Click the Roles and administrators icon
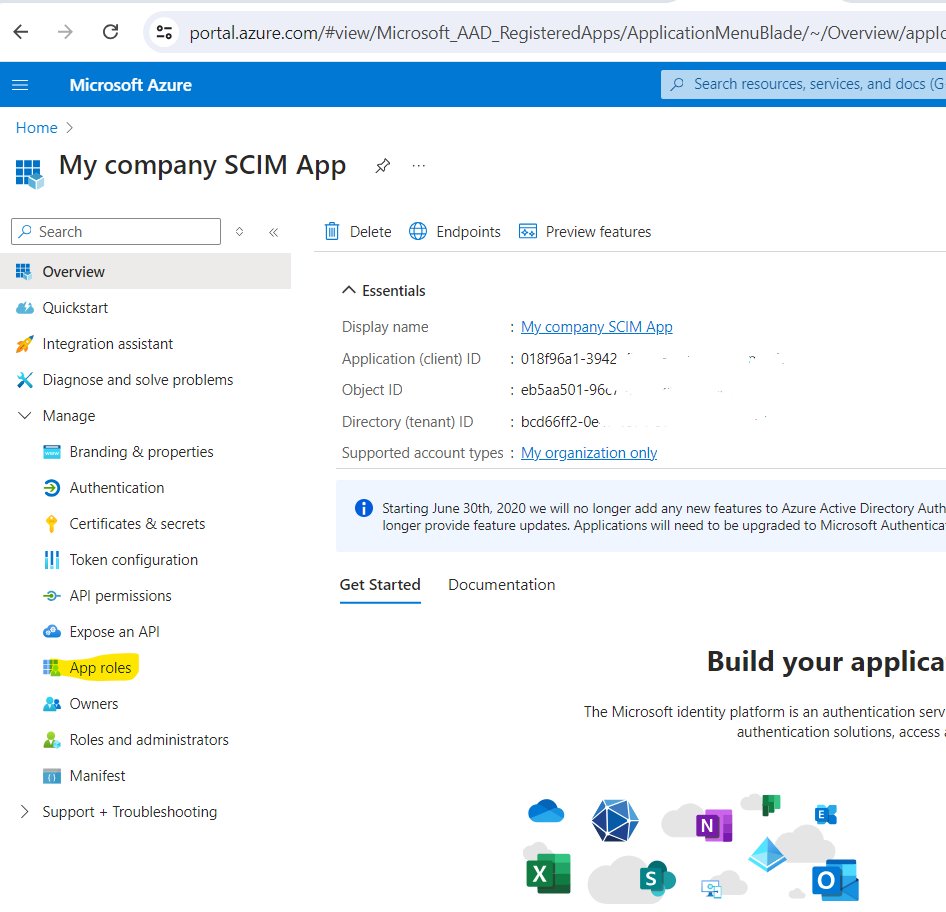The width and height of the screenshot is (946, 912). pyautogui.click(x=52, y=740)
